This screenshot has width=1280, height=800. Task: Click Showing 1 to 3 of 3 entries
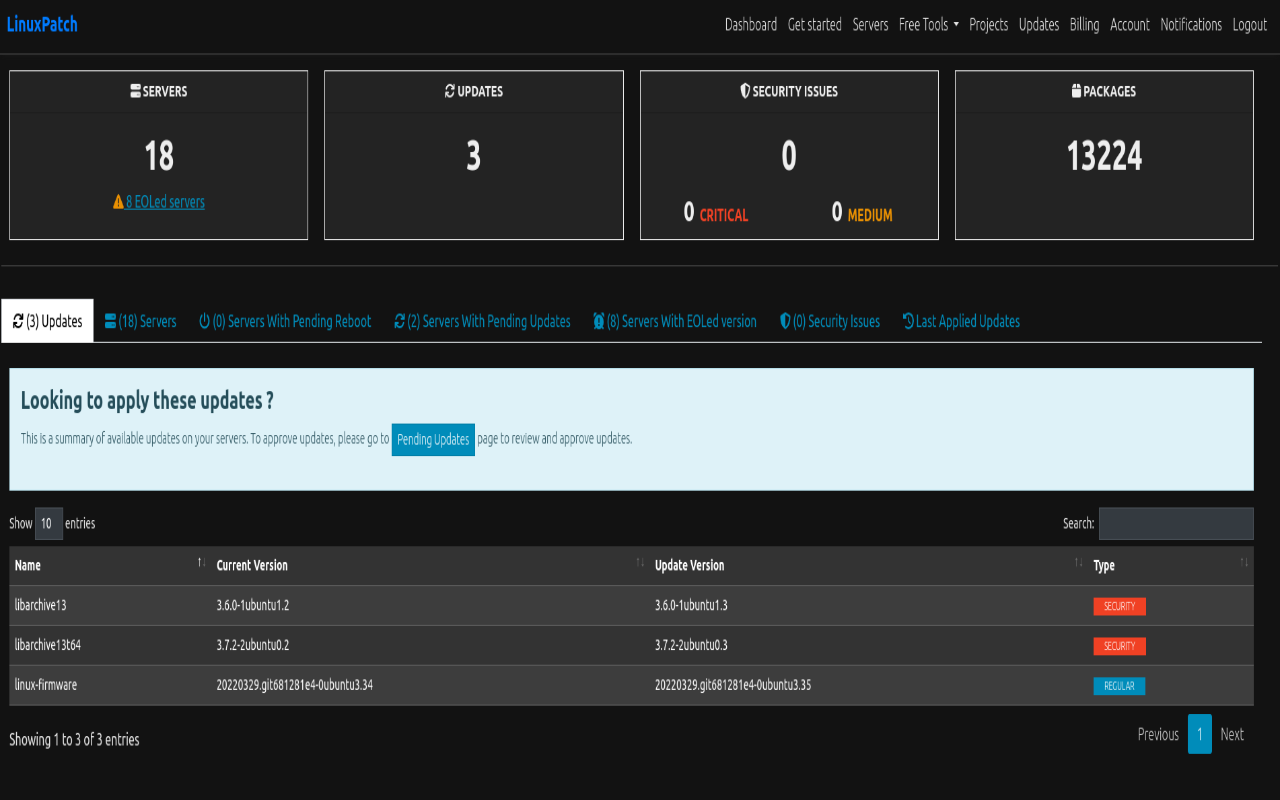point(74,740)
